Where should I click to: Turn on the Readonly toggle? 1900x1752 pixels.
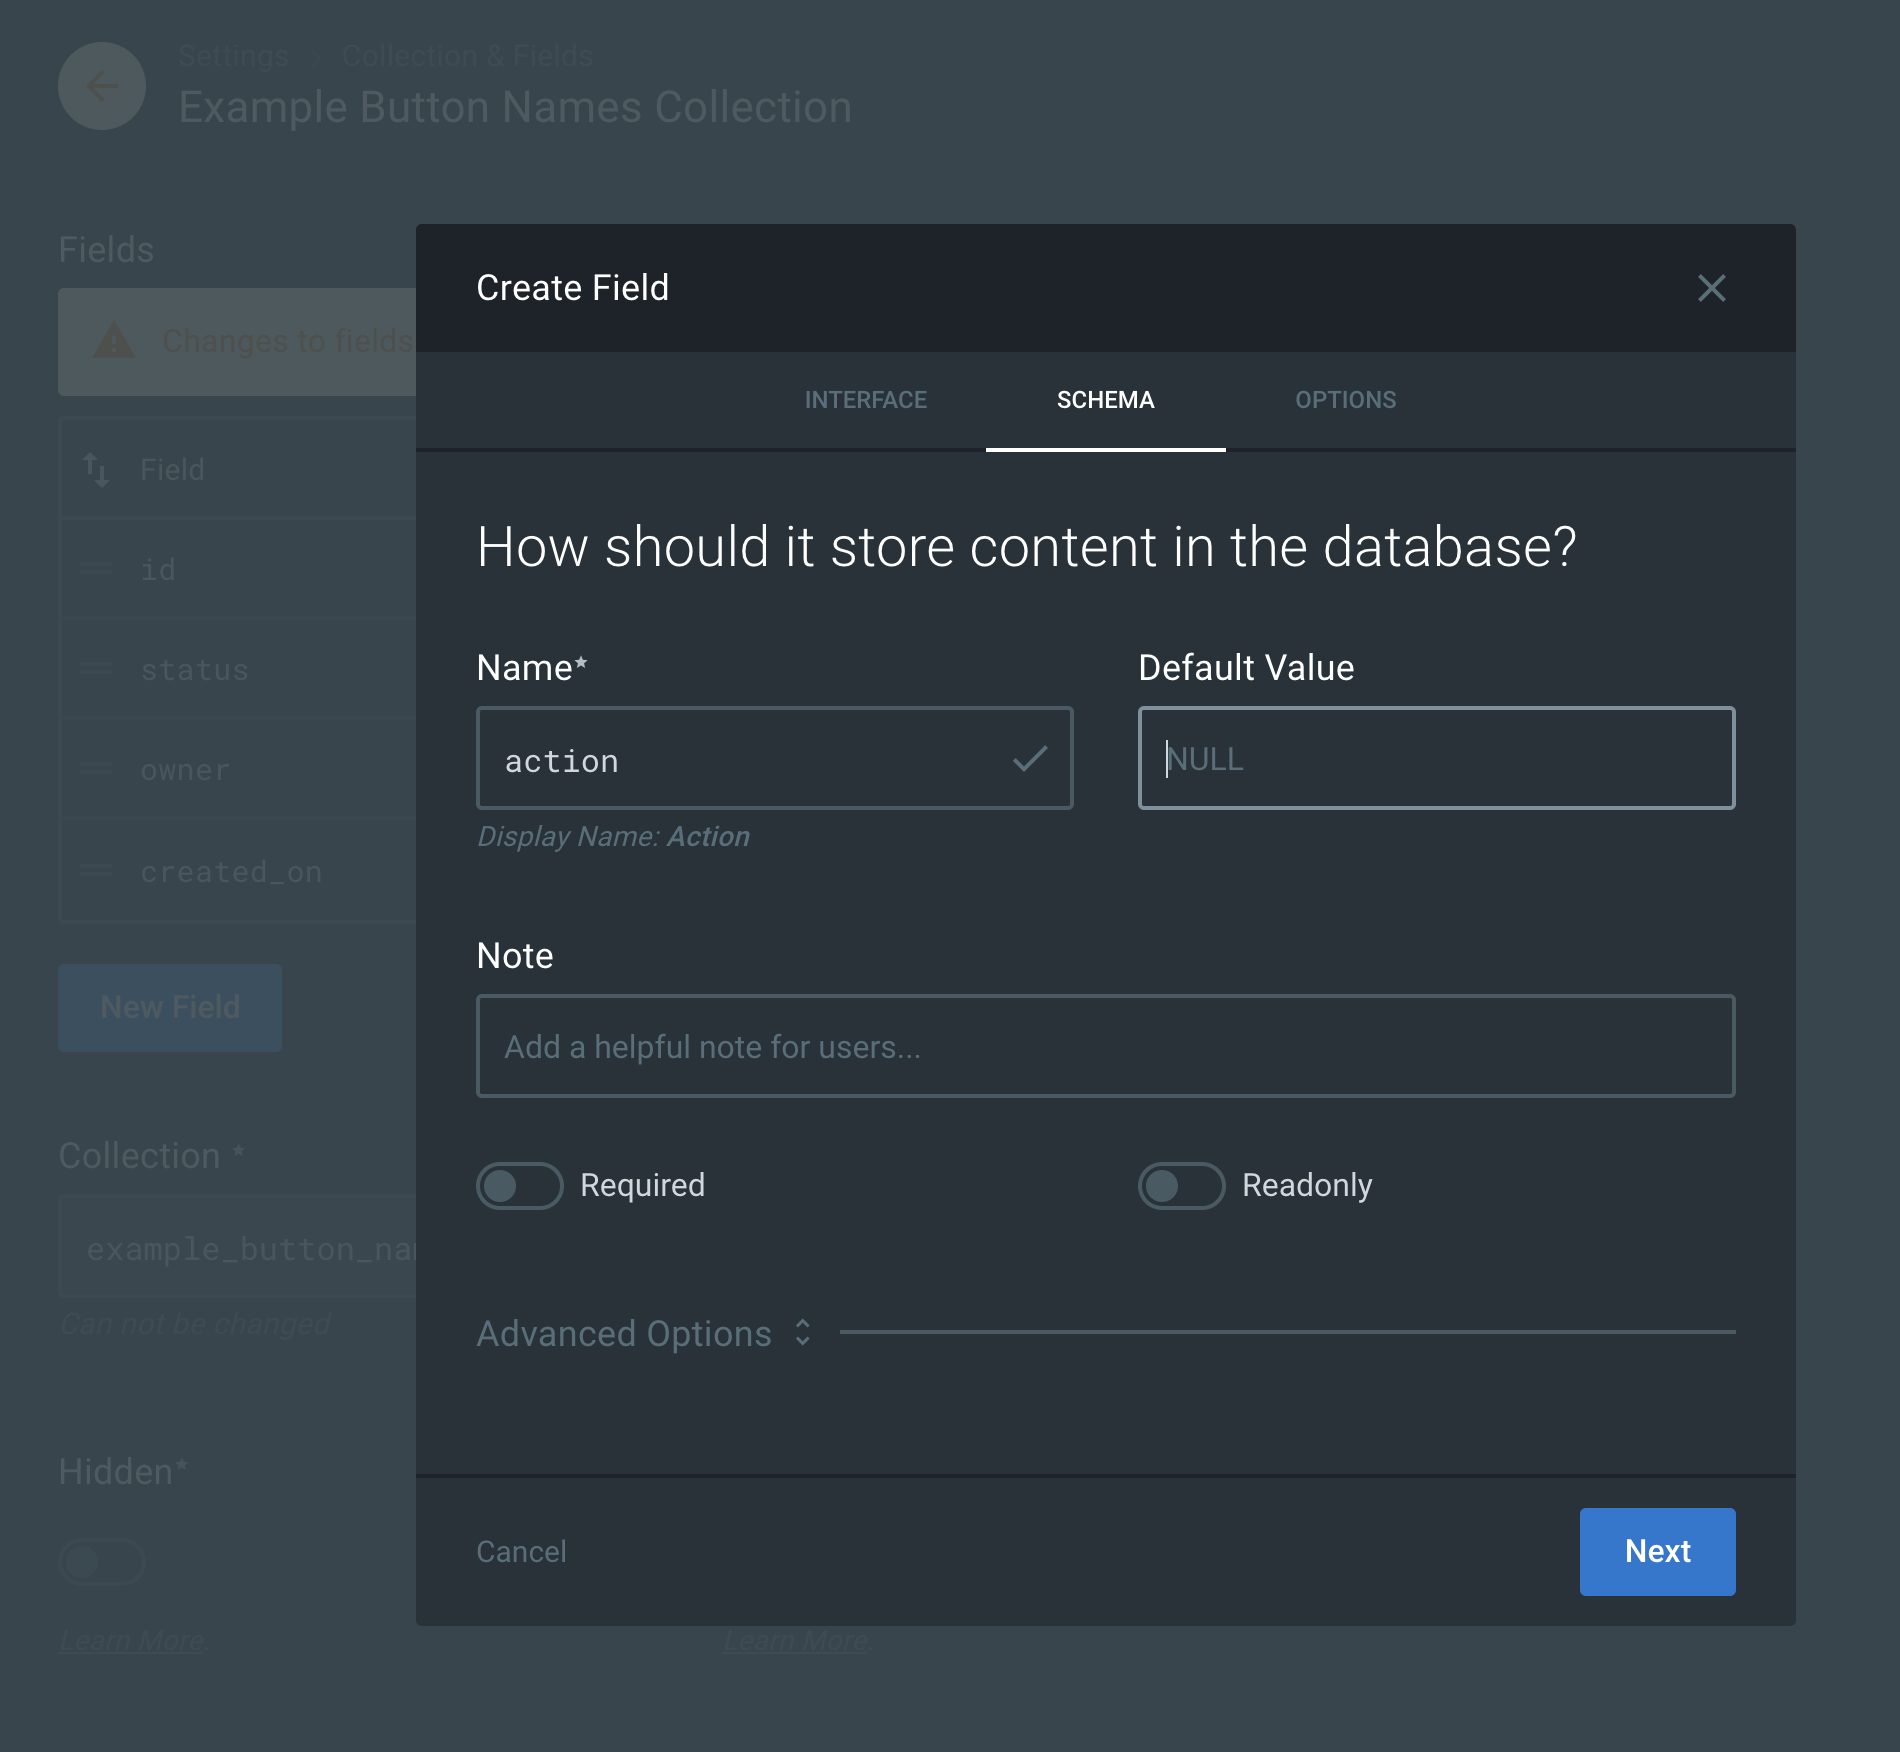[1182, 1186]
